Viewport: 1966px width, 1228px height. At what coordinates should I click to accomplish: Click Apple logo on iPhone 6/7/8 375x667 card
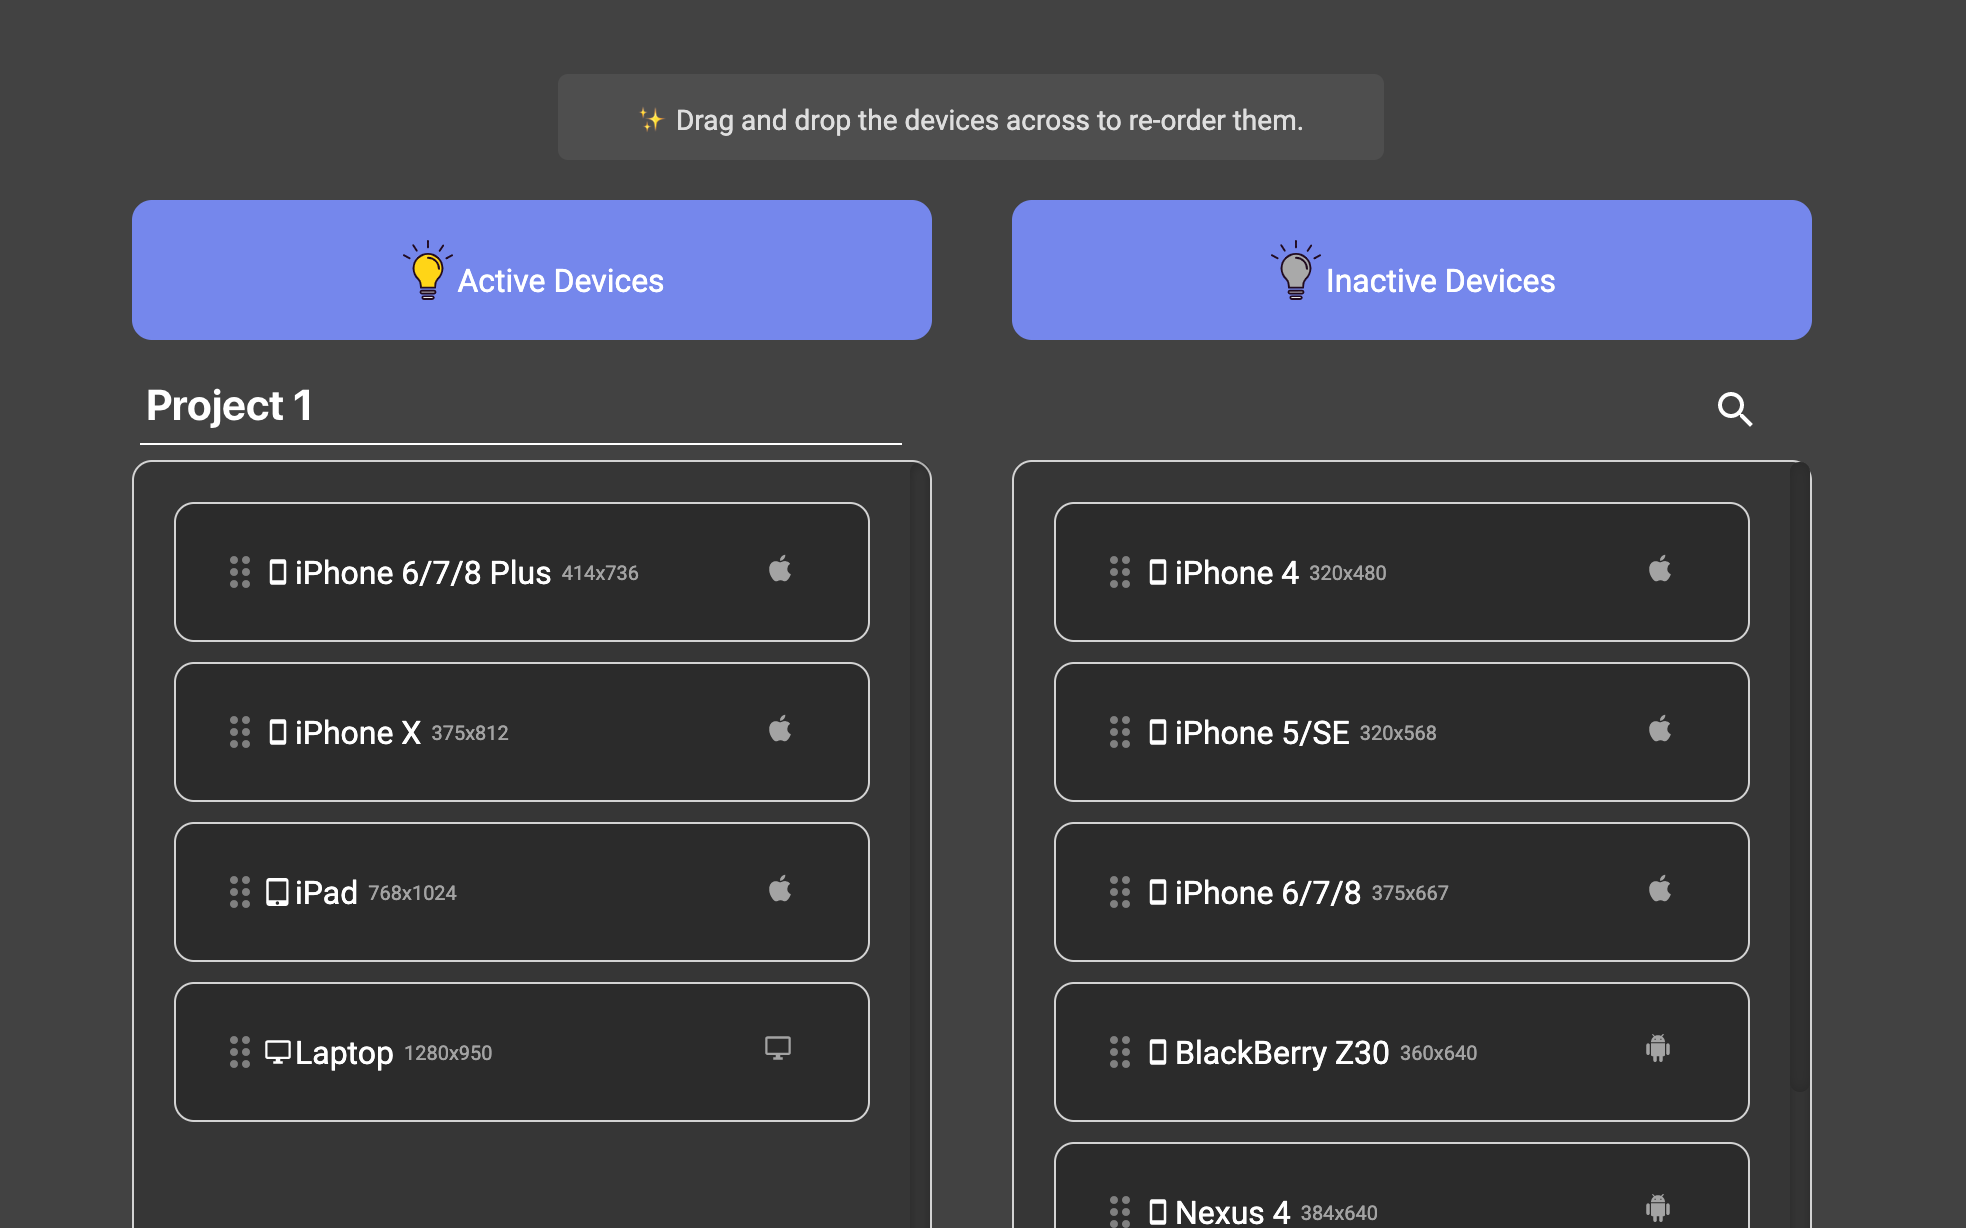1660,889
